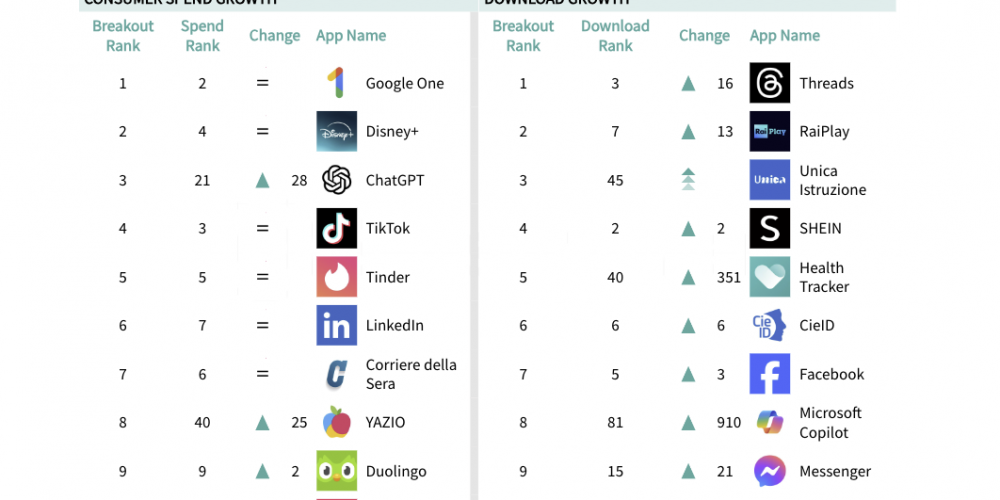
Task: Click the Microsoft Copilot icon
Action: click(770, 422)
